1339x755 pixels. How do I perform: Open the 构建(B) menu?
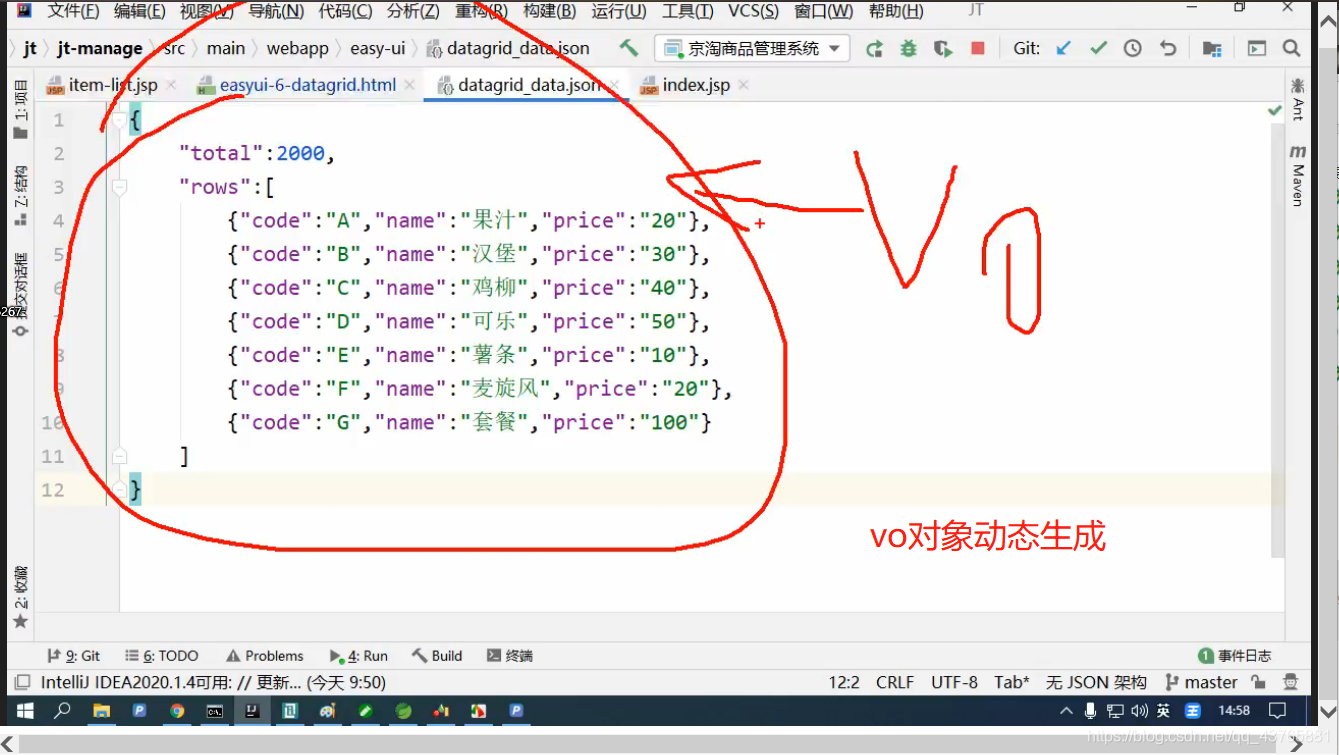point(550,11)
